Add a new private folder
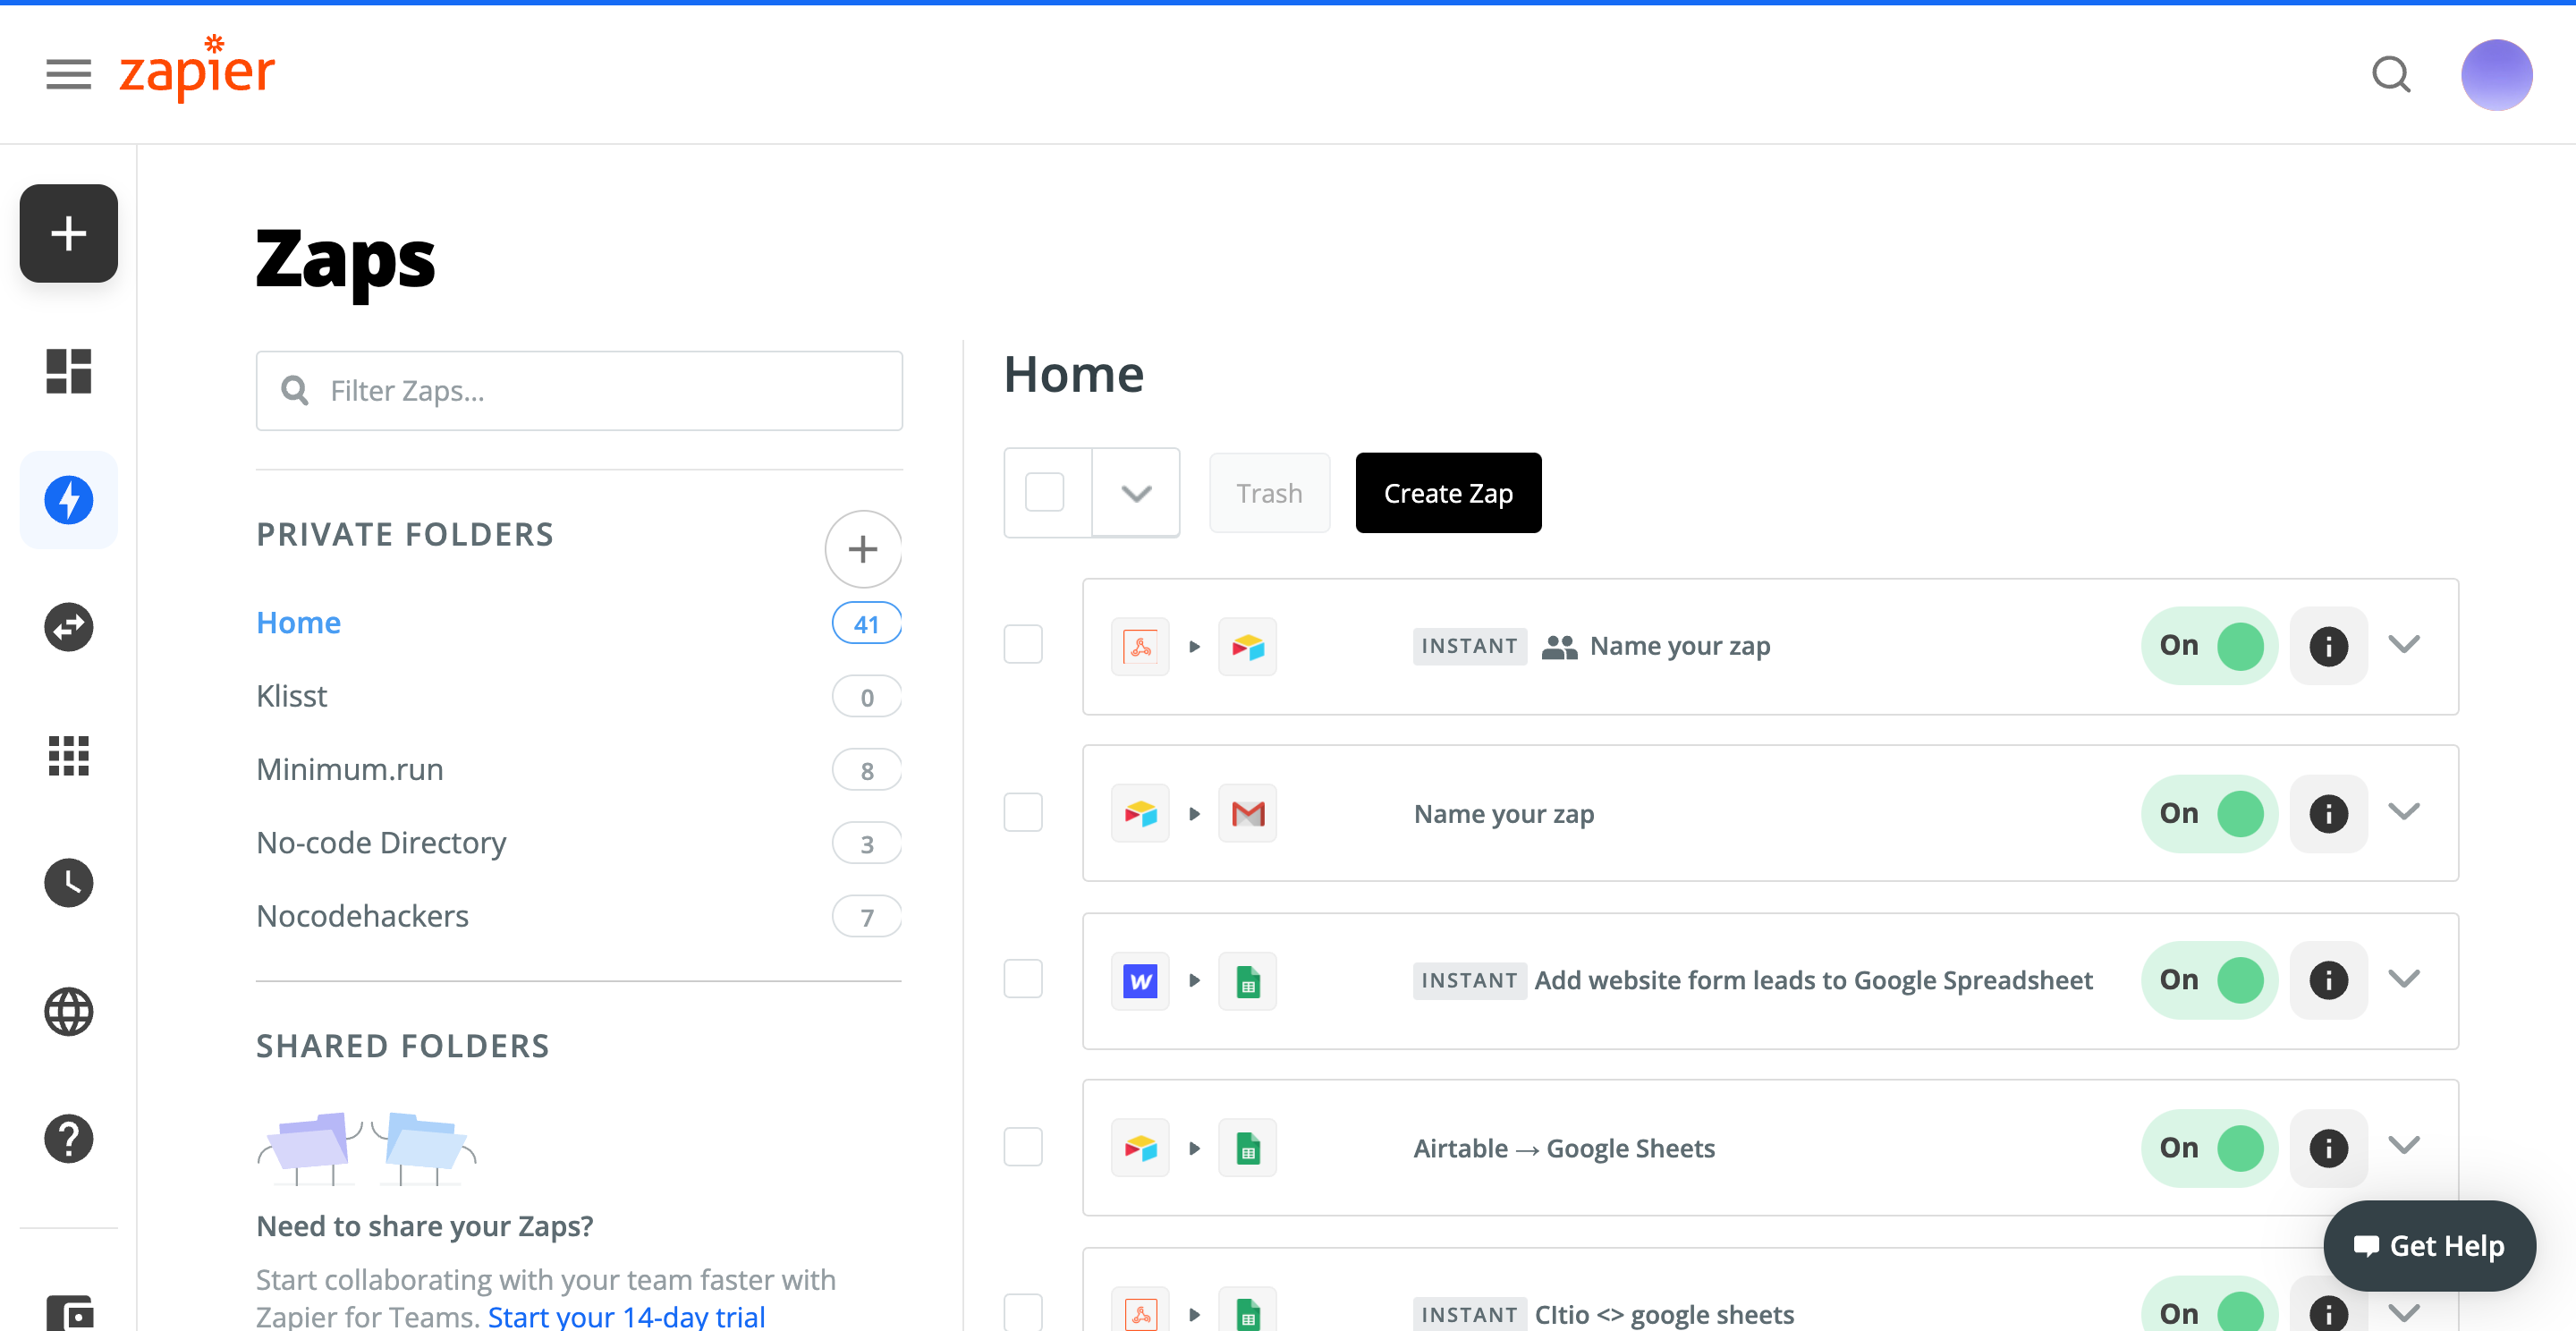 tap(863, 549)
